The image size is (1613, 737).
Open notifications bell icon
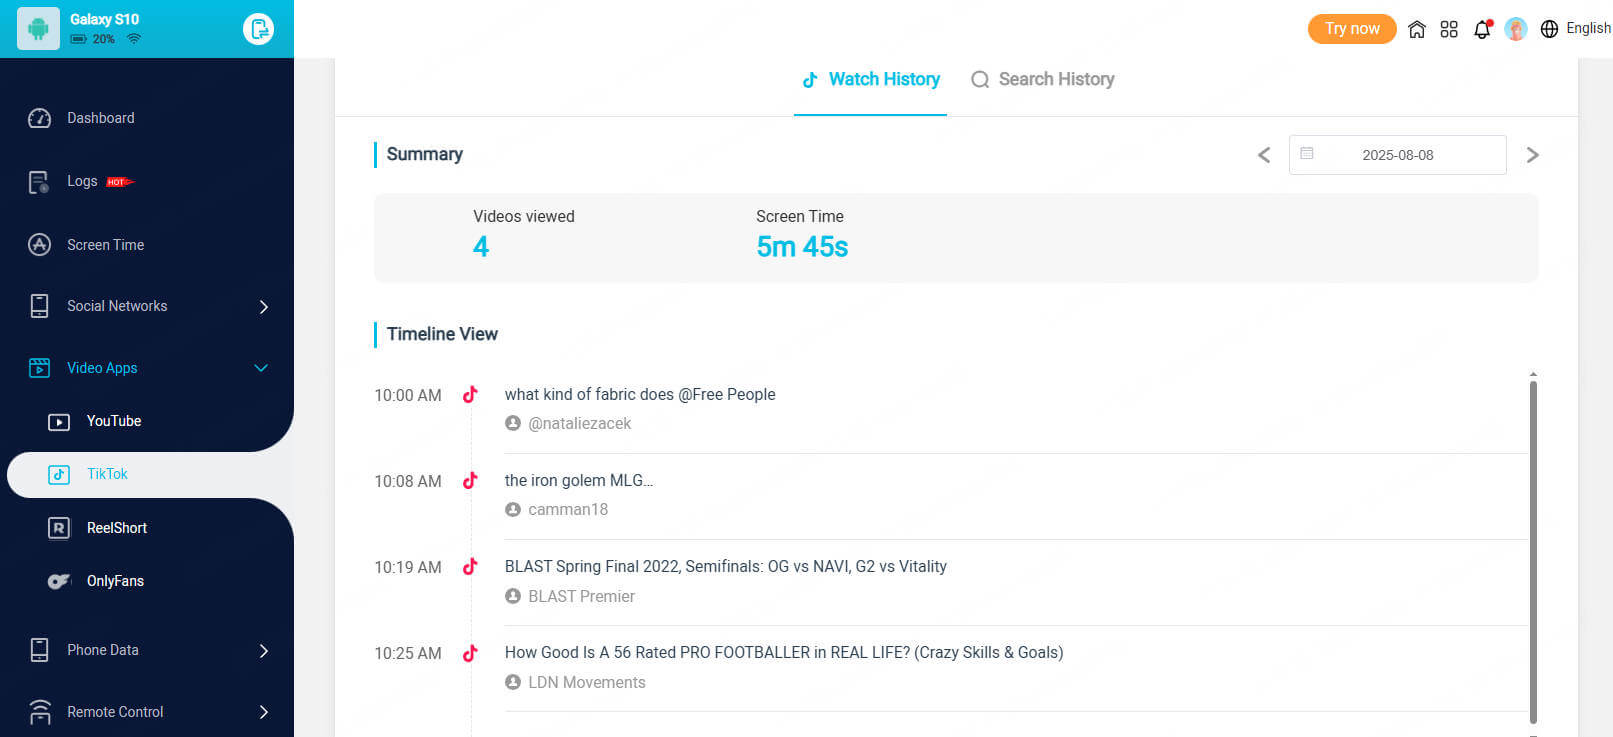pyautogui.click(x=1482, y=29)
